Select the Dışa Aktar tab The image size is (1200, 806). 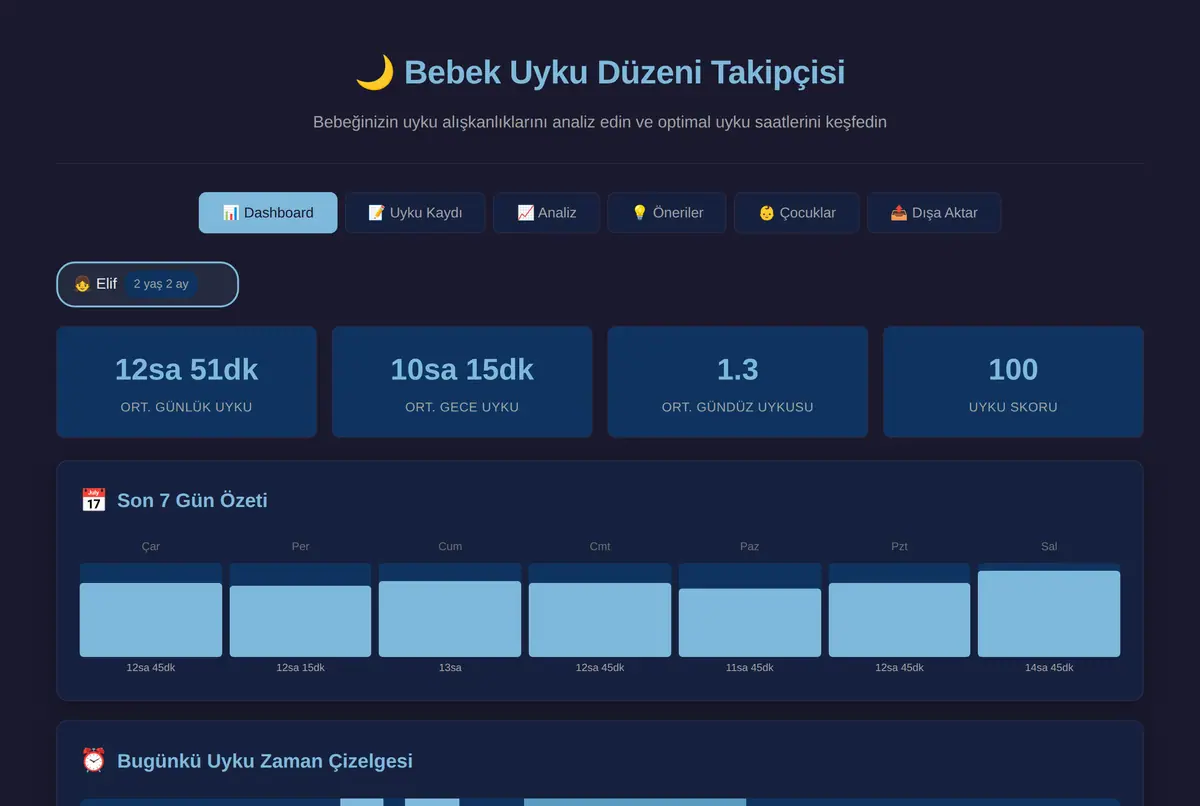(934, 212)
